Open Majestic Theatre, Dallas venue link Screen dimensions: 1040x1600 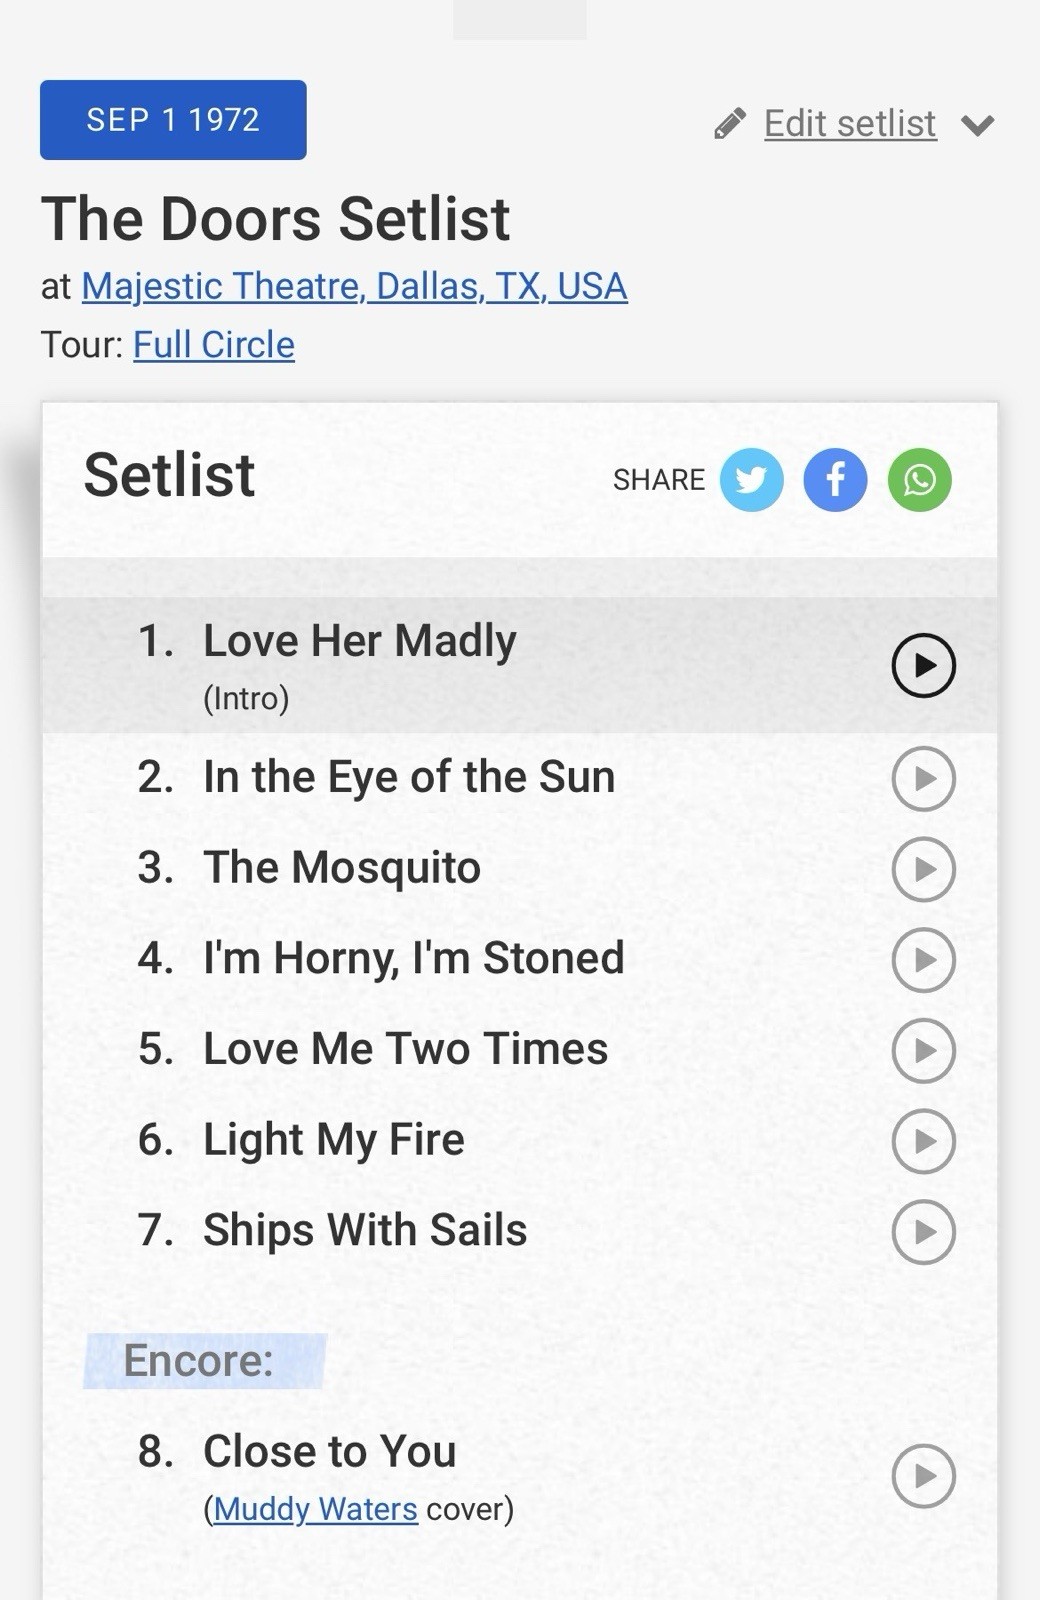[354, 286]
